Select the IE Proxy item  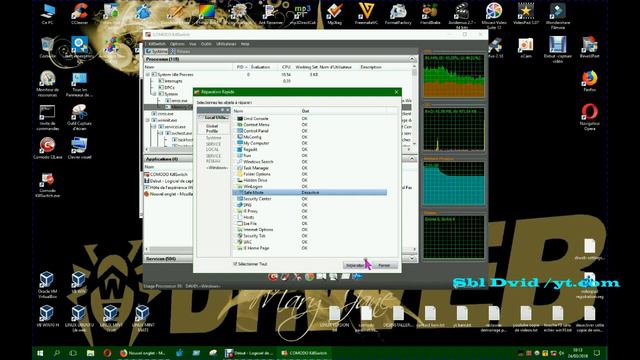click(x=251, y=211)
